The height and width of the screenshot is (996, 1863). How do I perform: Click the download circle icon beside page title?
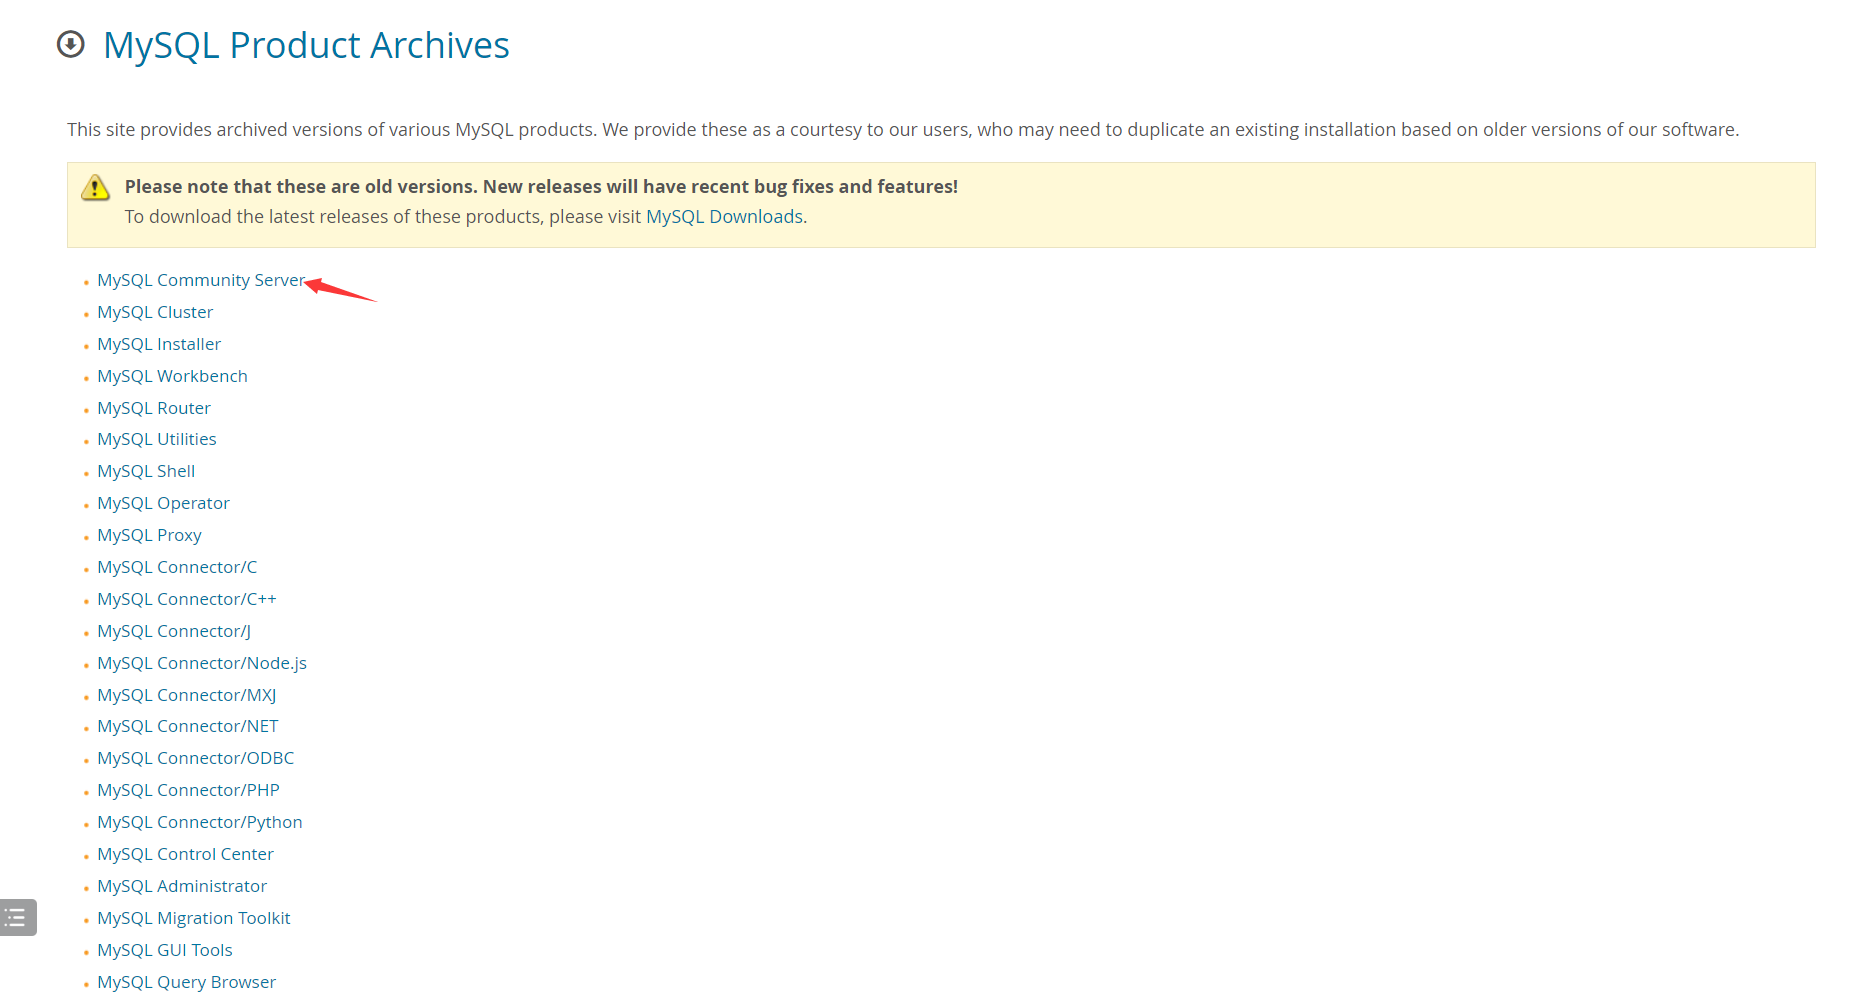(x=71, y=45)
